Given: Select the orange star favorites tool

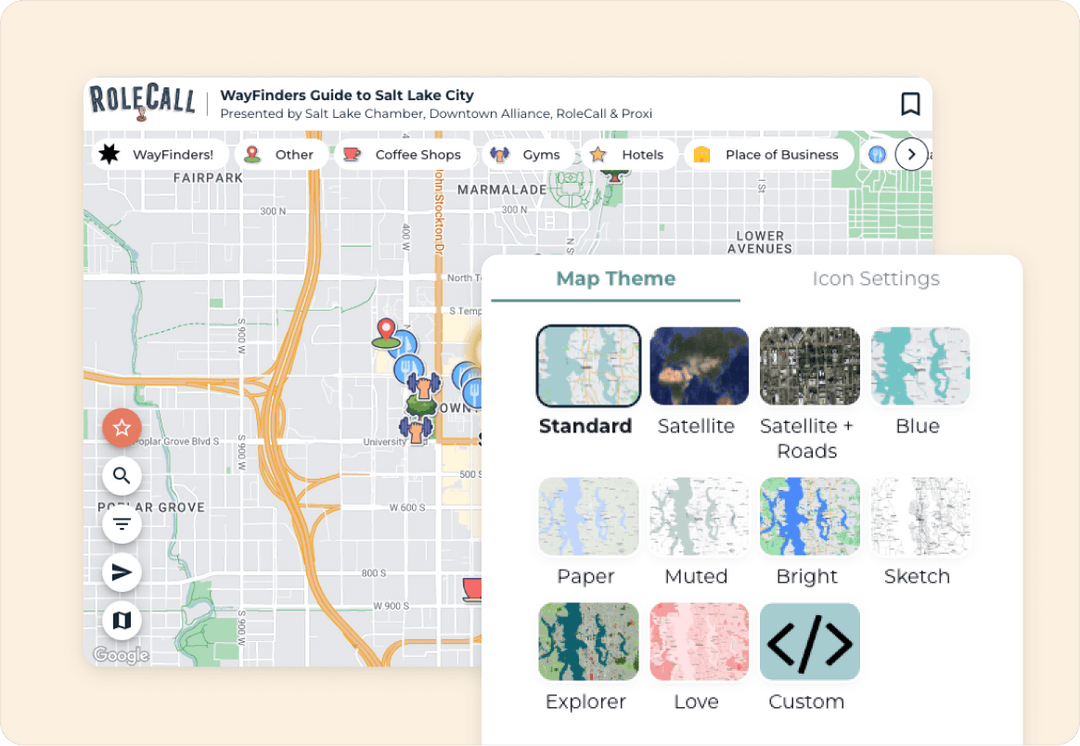Looking at the screenshot, I should click(121, 428).
